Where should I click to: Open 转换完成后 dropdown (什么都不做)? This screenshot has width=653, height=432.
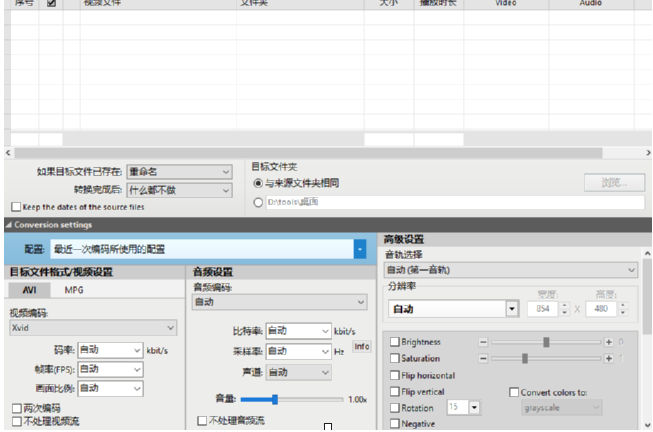(179, 190)
